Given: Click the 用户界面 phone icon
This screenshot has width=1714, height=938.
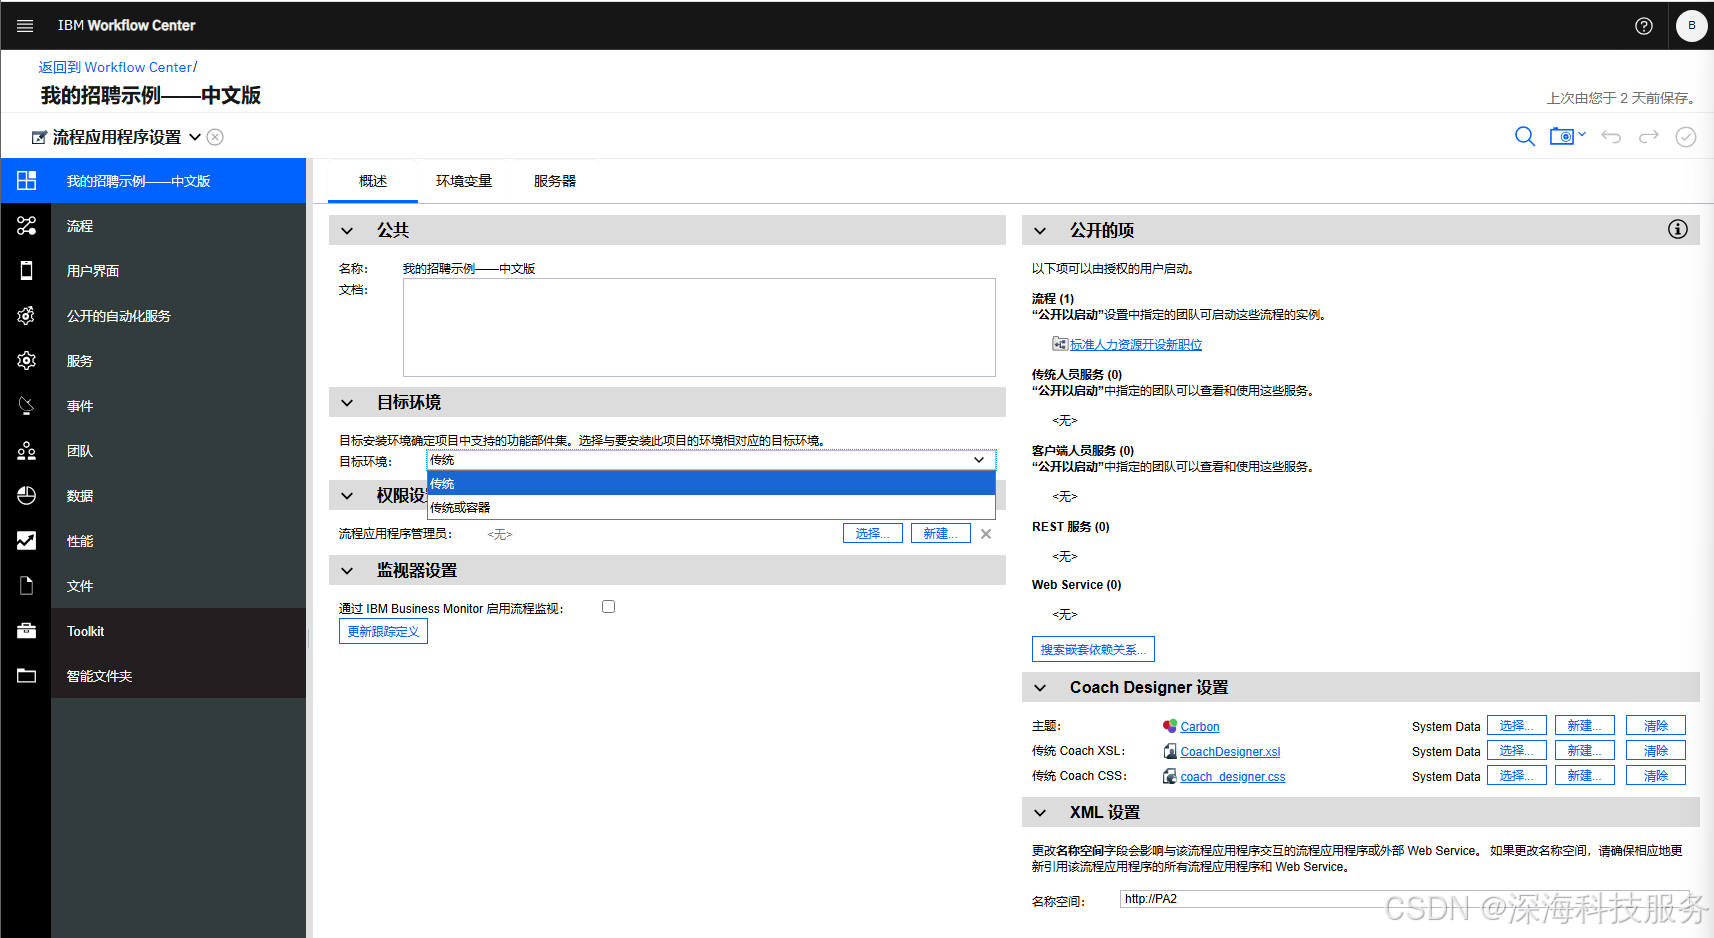Looking at the screenshot, I should pyautogui.click(x=26, y=271).
